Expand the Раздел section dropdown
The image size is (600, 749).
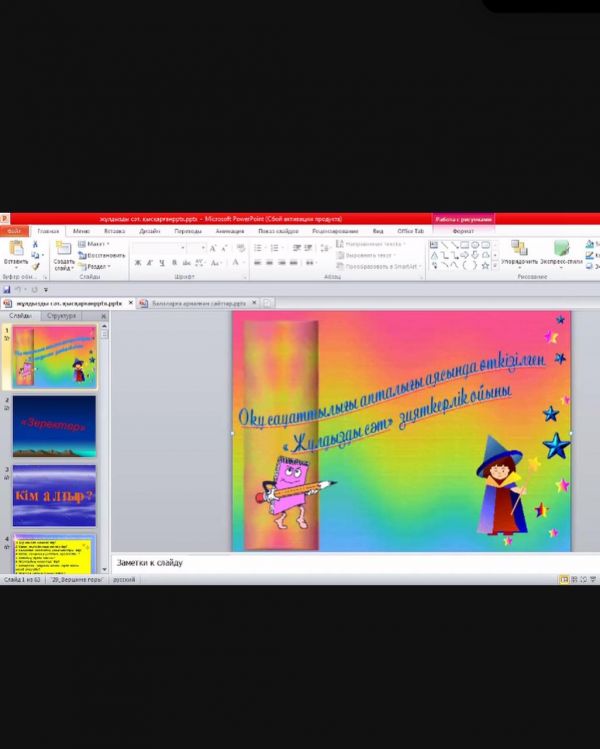(97, 267)
